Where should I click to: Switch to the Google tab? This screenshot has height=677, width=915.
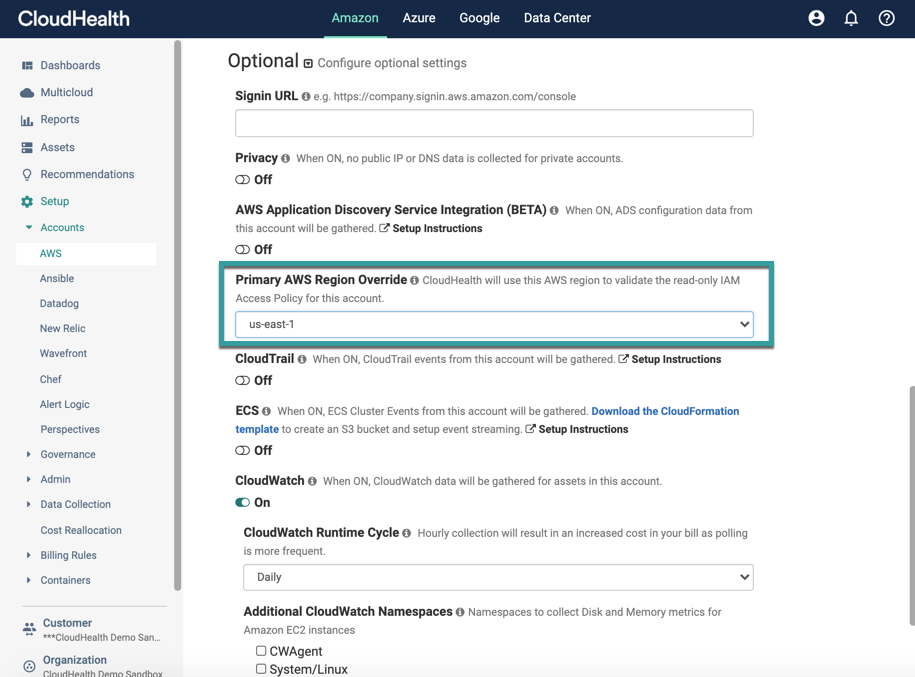tap(479, 18)
